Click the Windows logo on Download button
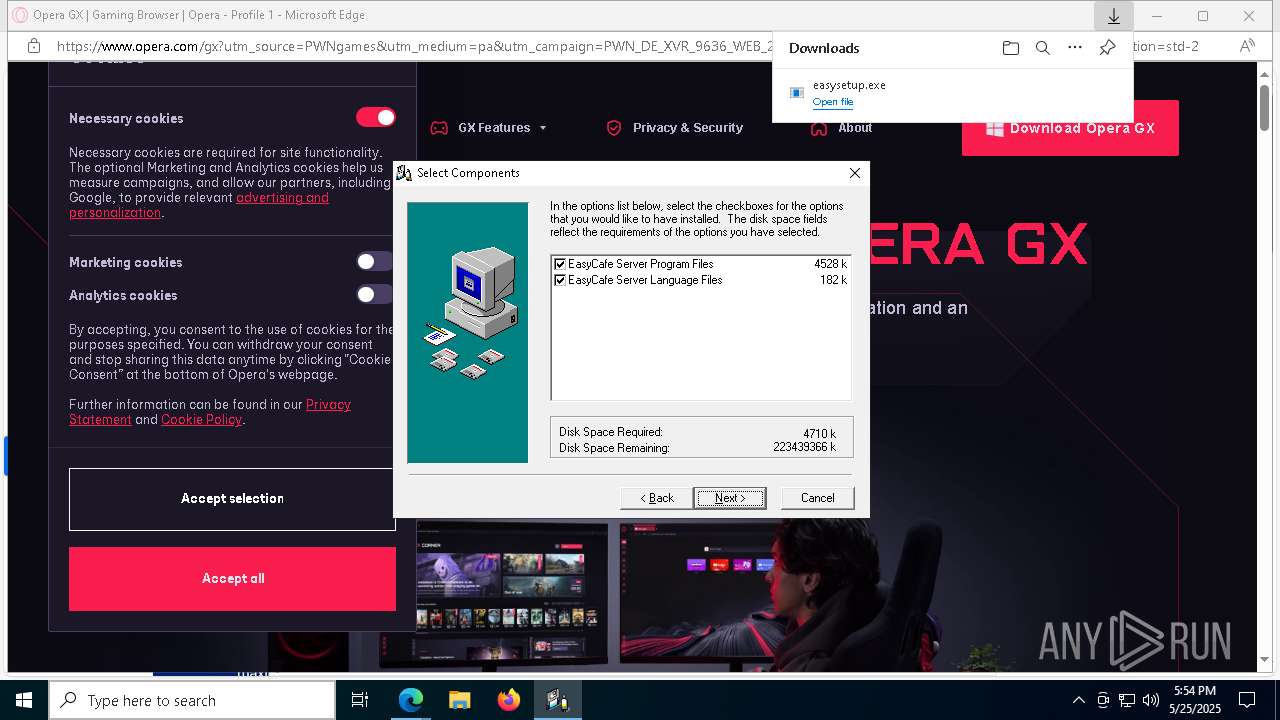1280x720 pixels. [x=994, y=128]
